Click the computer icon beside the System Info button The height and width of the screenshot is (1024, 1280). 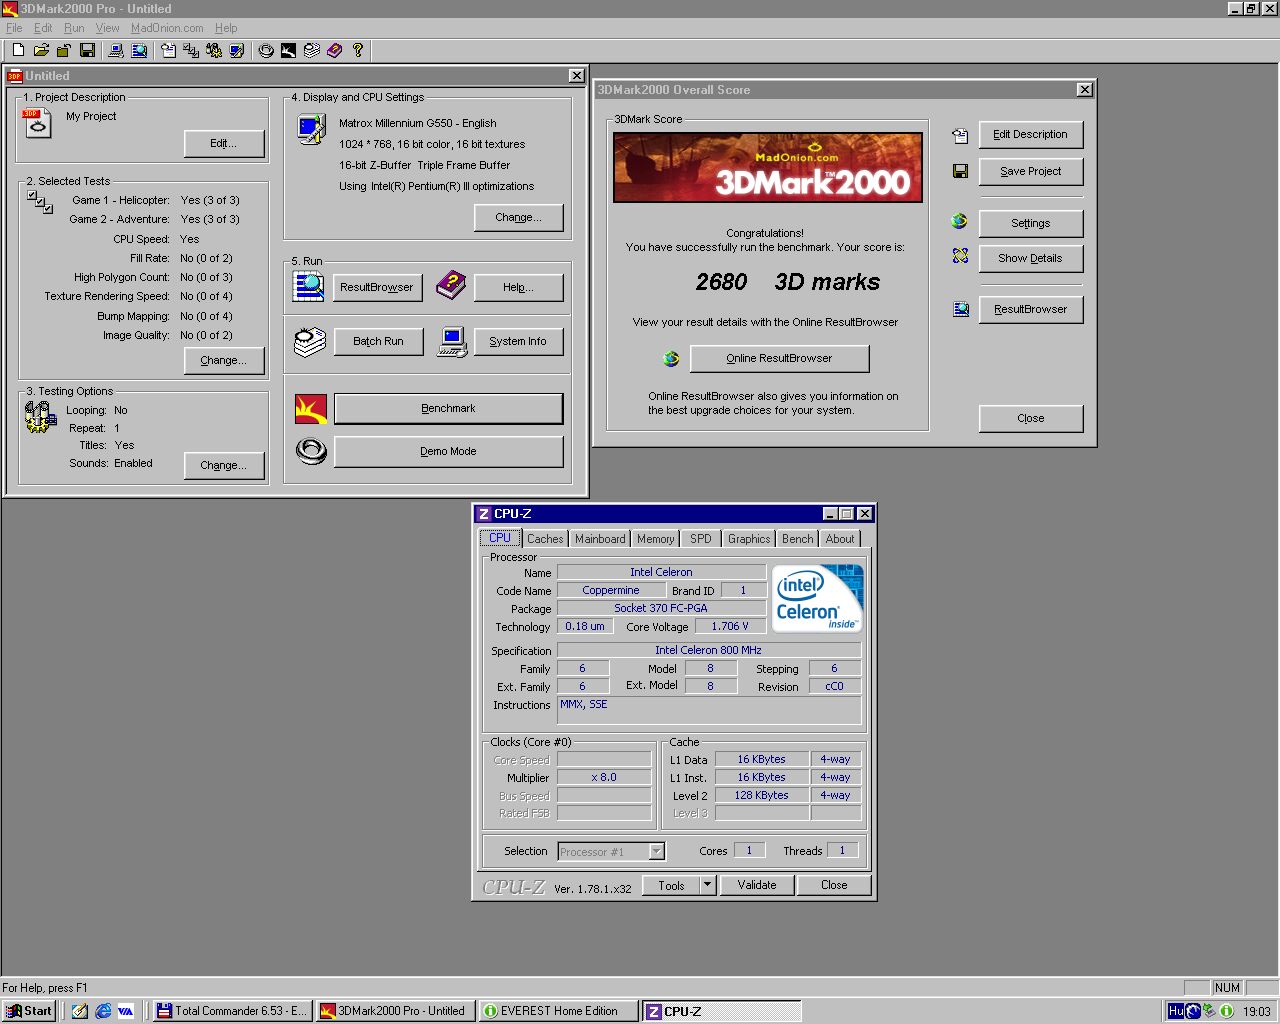point(452,342)
